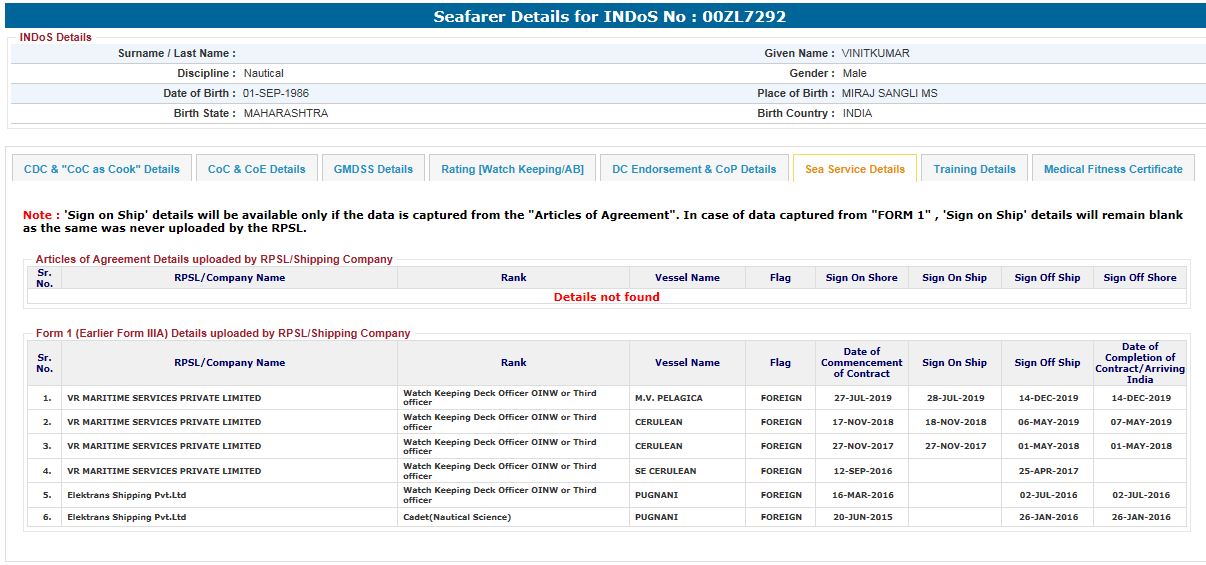Image resolution: width=1206 pixels, height=565 pixels.
Task: Go to DC Endorsement & CoP Details tab
Action: click(694, 169)
